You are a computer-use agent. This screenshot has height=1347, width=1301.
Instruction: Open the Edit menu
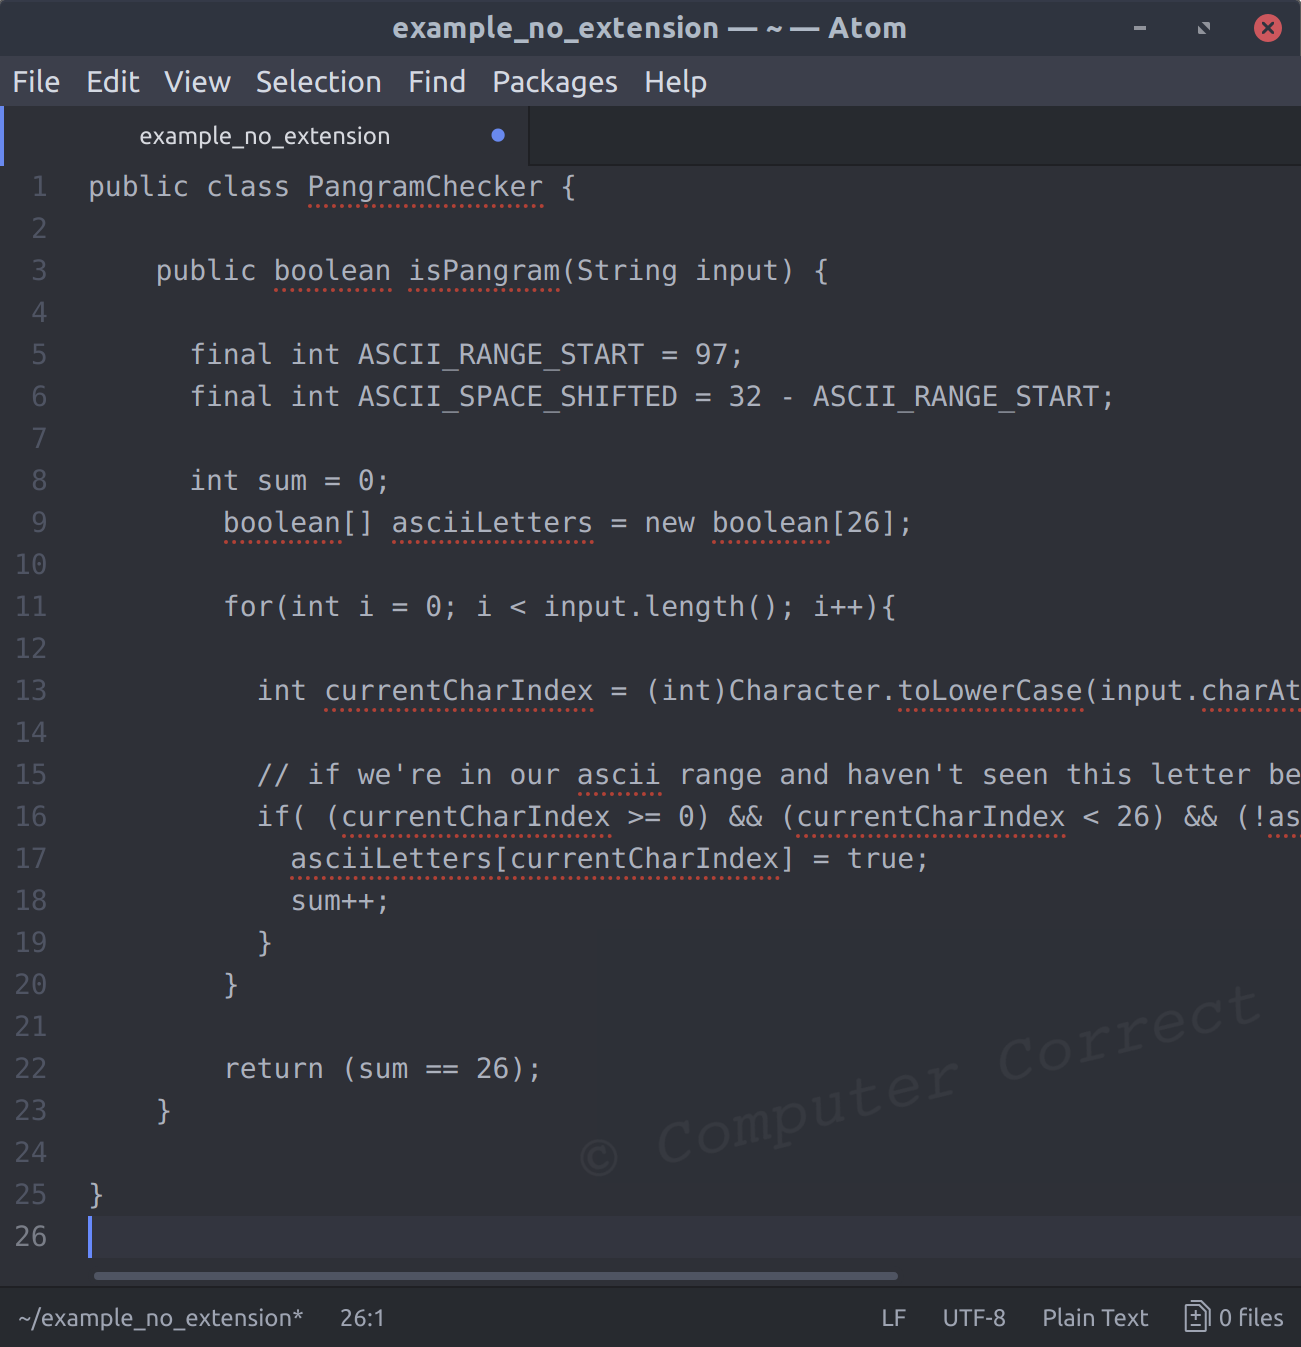(x=113, y=82)
